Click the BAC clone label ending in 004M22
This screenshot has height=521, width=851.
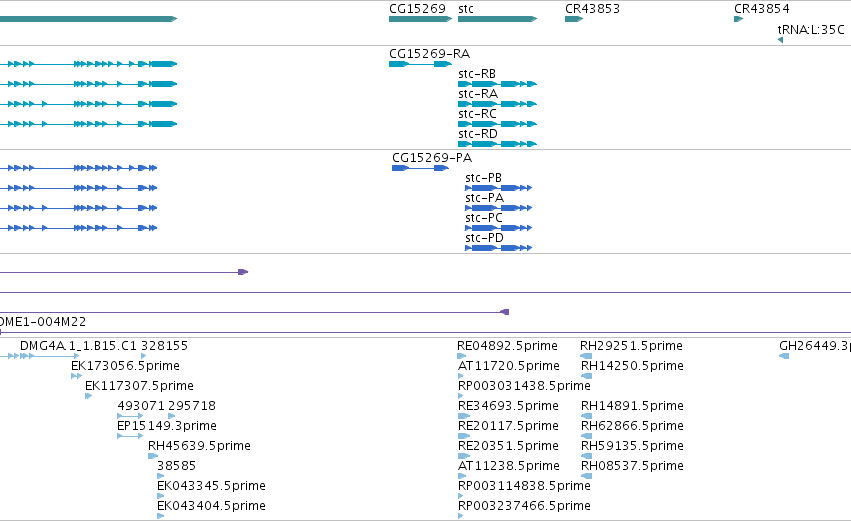coord(43,322)
